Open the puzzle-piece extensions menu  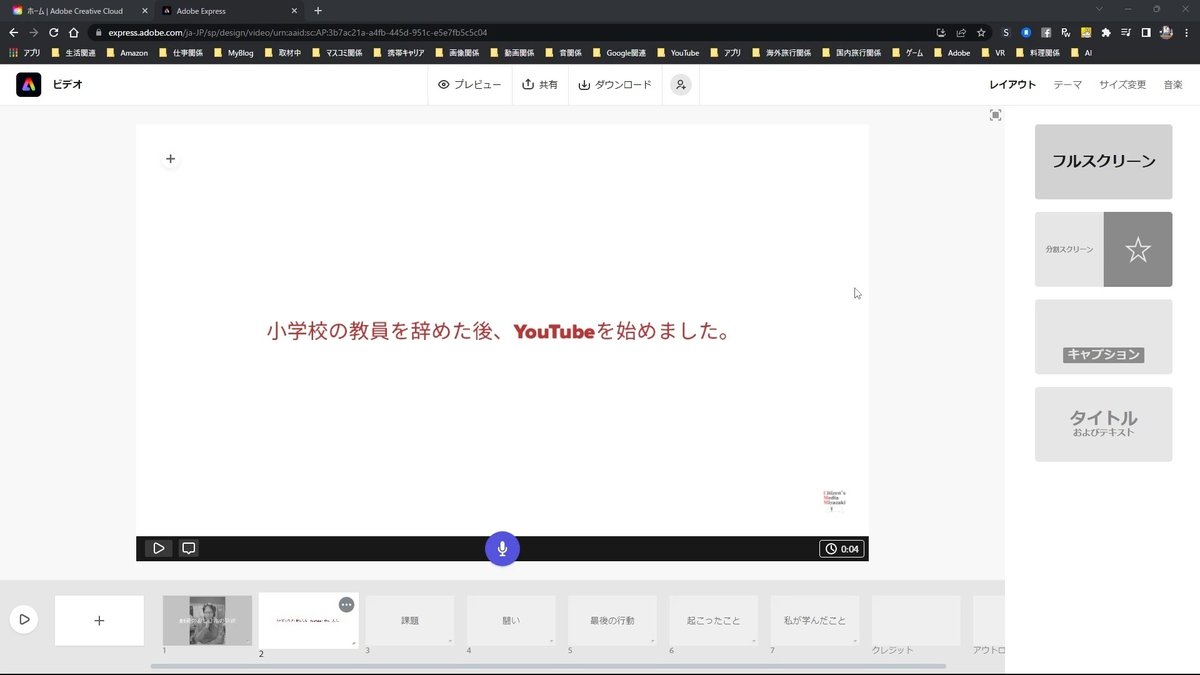(x=1106, y=32)
